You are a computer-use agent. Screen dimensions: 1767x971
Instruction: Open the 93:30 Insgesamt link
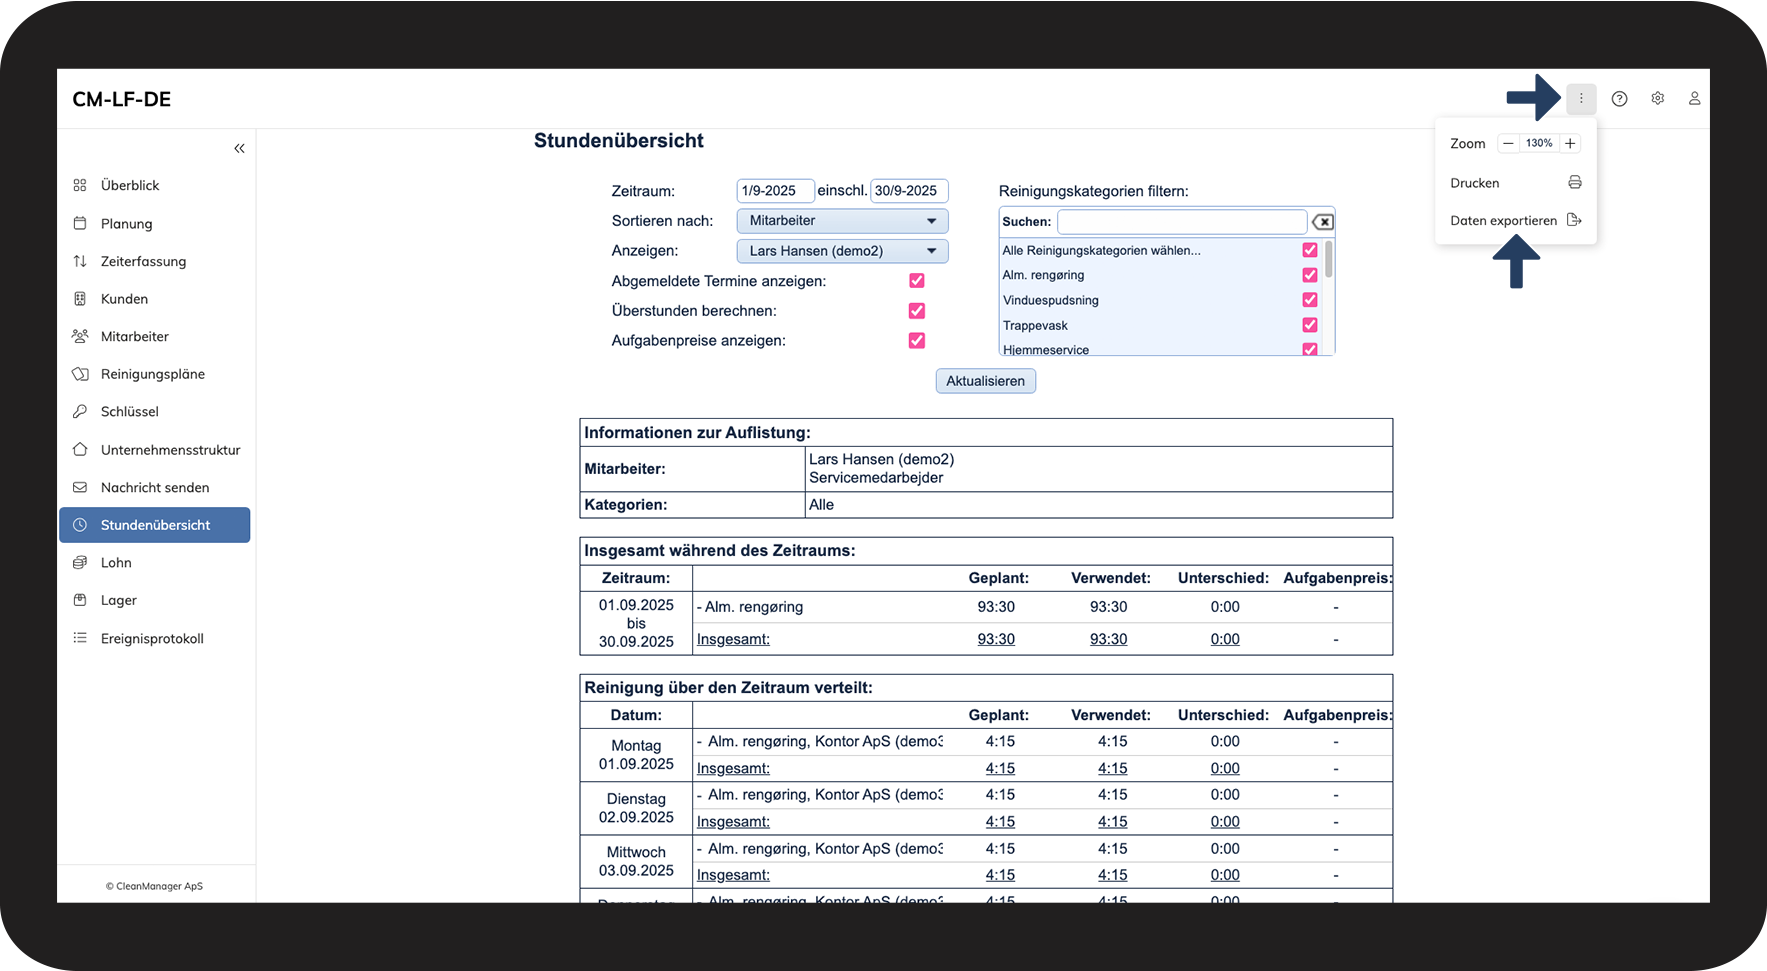(996, 639)
